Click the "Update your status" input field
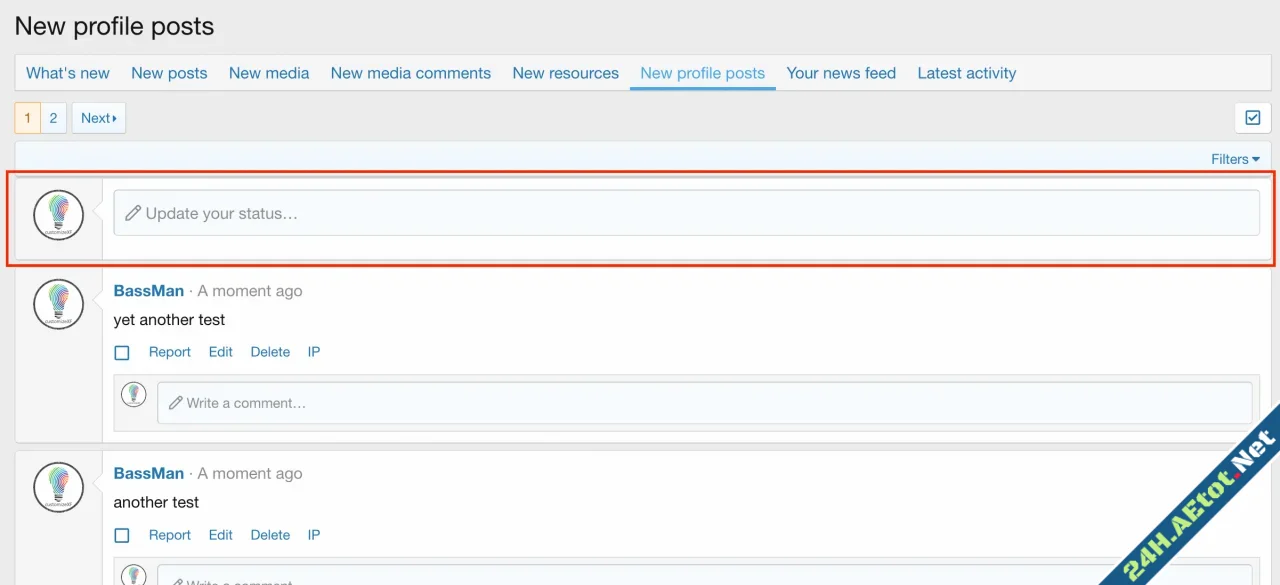Image resolution: width=1280 pixels, height=585 pixels. (600, 212)
